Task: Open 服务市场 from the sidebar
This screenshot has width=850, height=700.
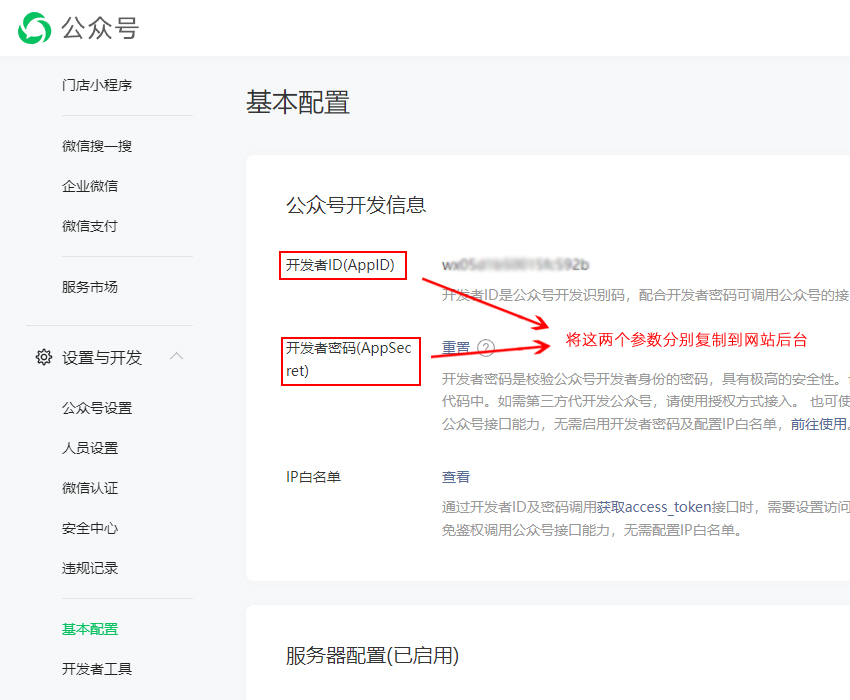Action: (89, 287)
